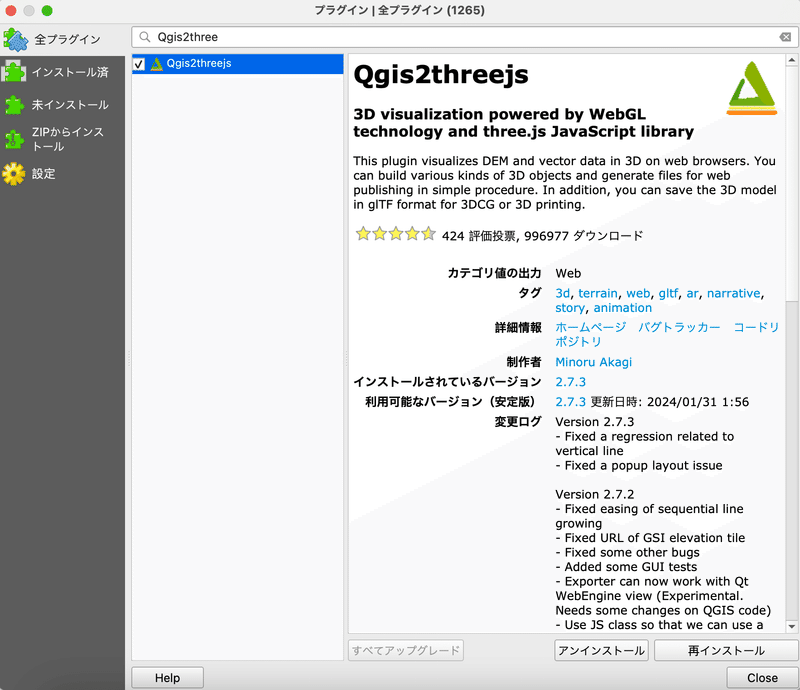This screenshot has height=690, width=800.
Task: Open the Minoru Akagi author link
Action: click(594, 361)
